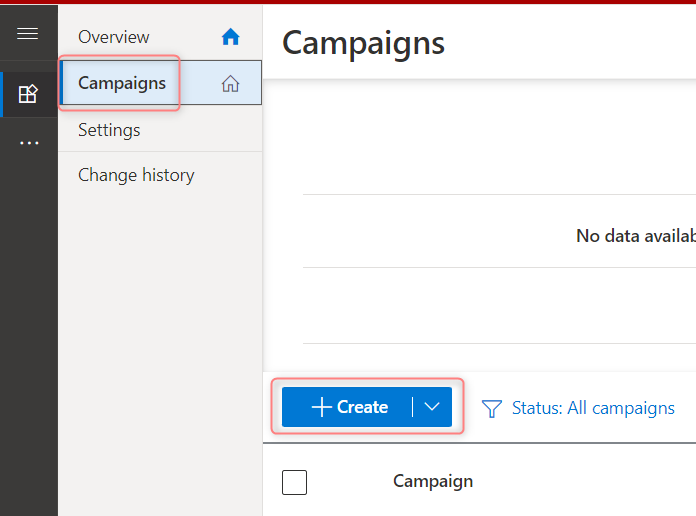Click the No data available message
696x516 pixels.
coord(635,236)
